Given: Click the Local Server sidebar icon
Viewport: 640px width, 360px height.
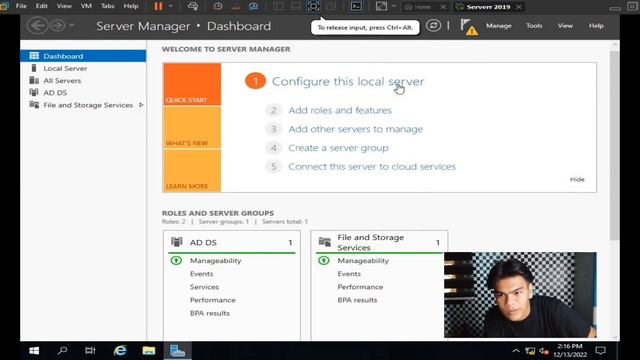Looking at the screenshot, I should [x=34, y=68].
